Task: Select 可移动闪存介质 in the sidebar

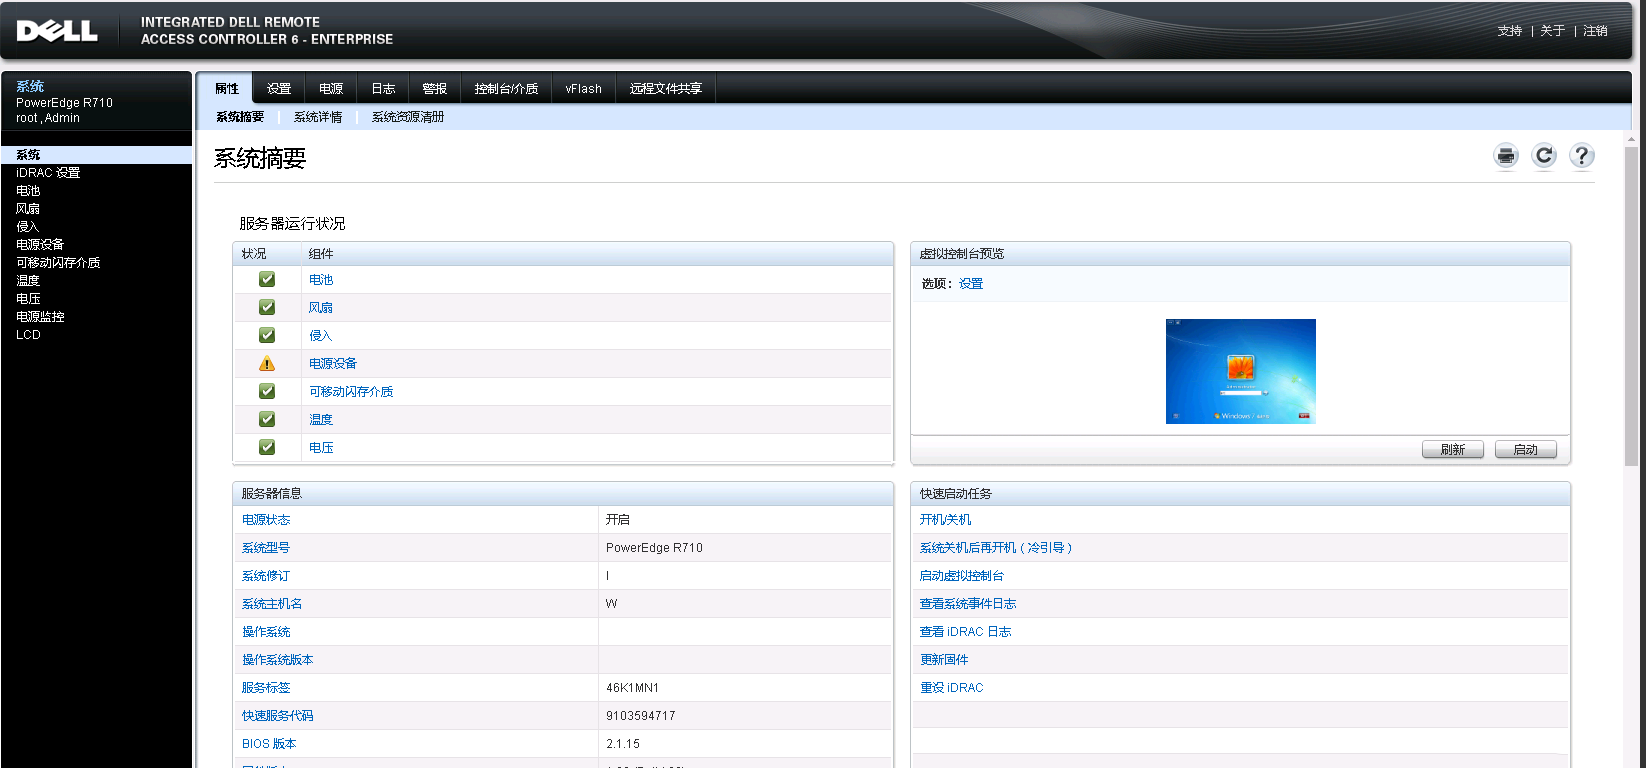Action: tap(58, 263)
